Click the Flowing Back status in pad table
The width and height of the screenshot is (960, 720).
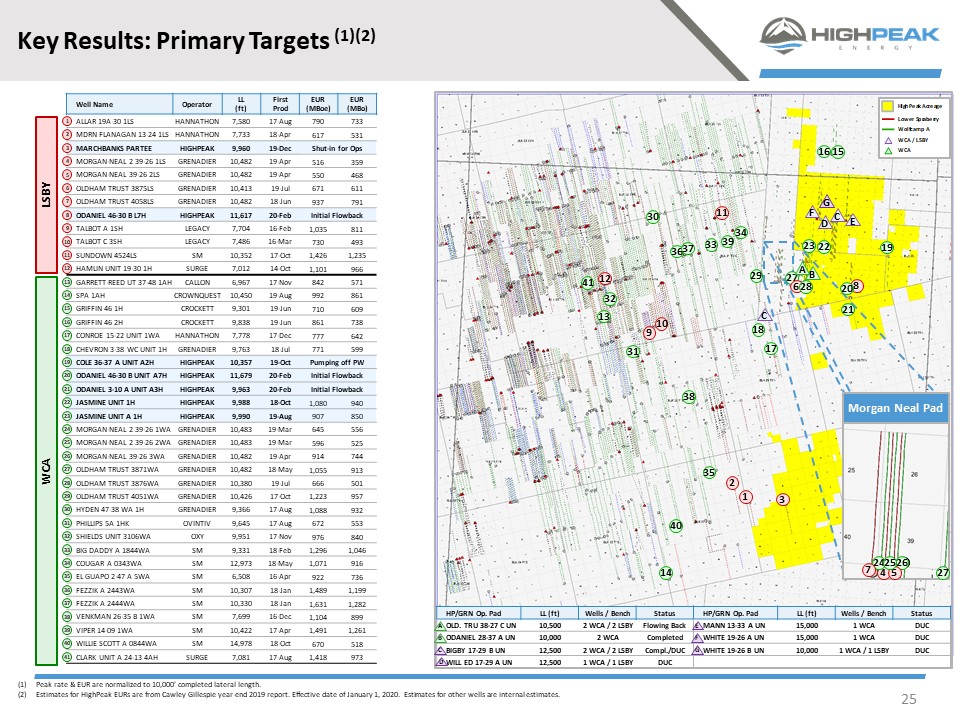(664, 626)
